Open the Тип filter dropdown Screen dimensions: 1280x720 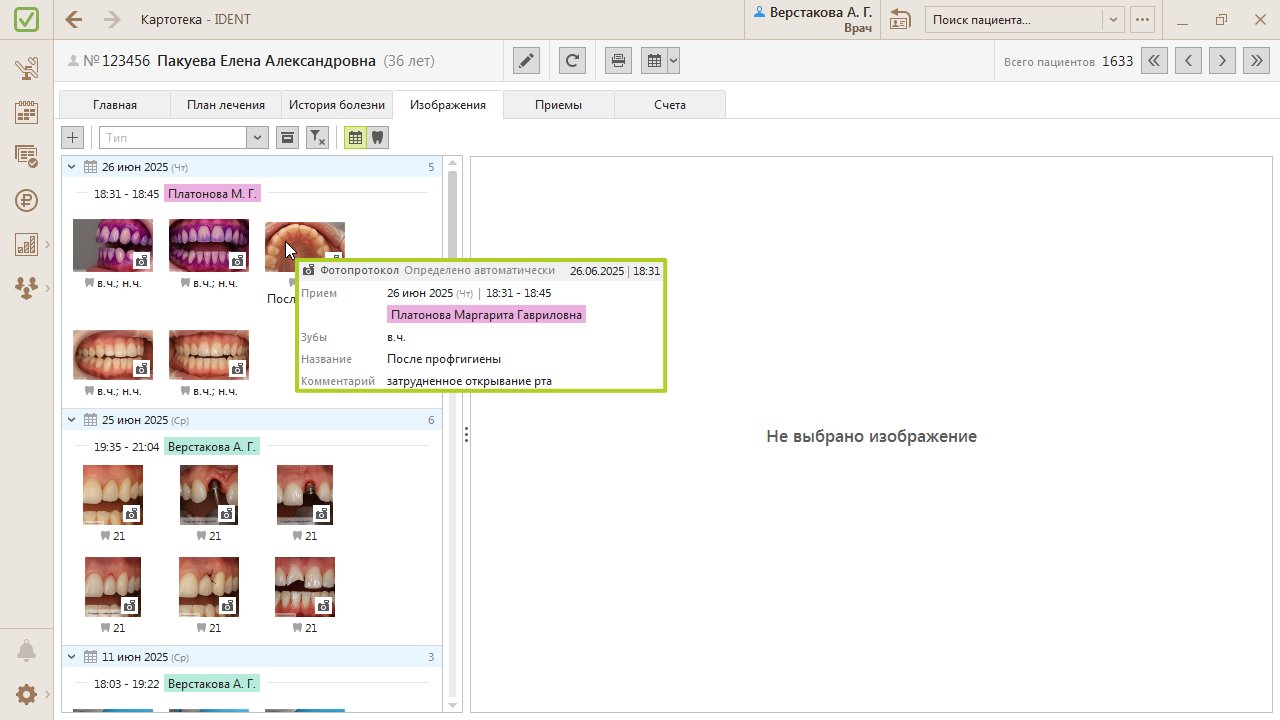tap(257, 138)
